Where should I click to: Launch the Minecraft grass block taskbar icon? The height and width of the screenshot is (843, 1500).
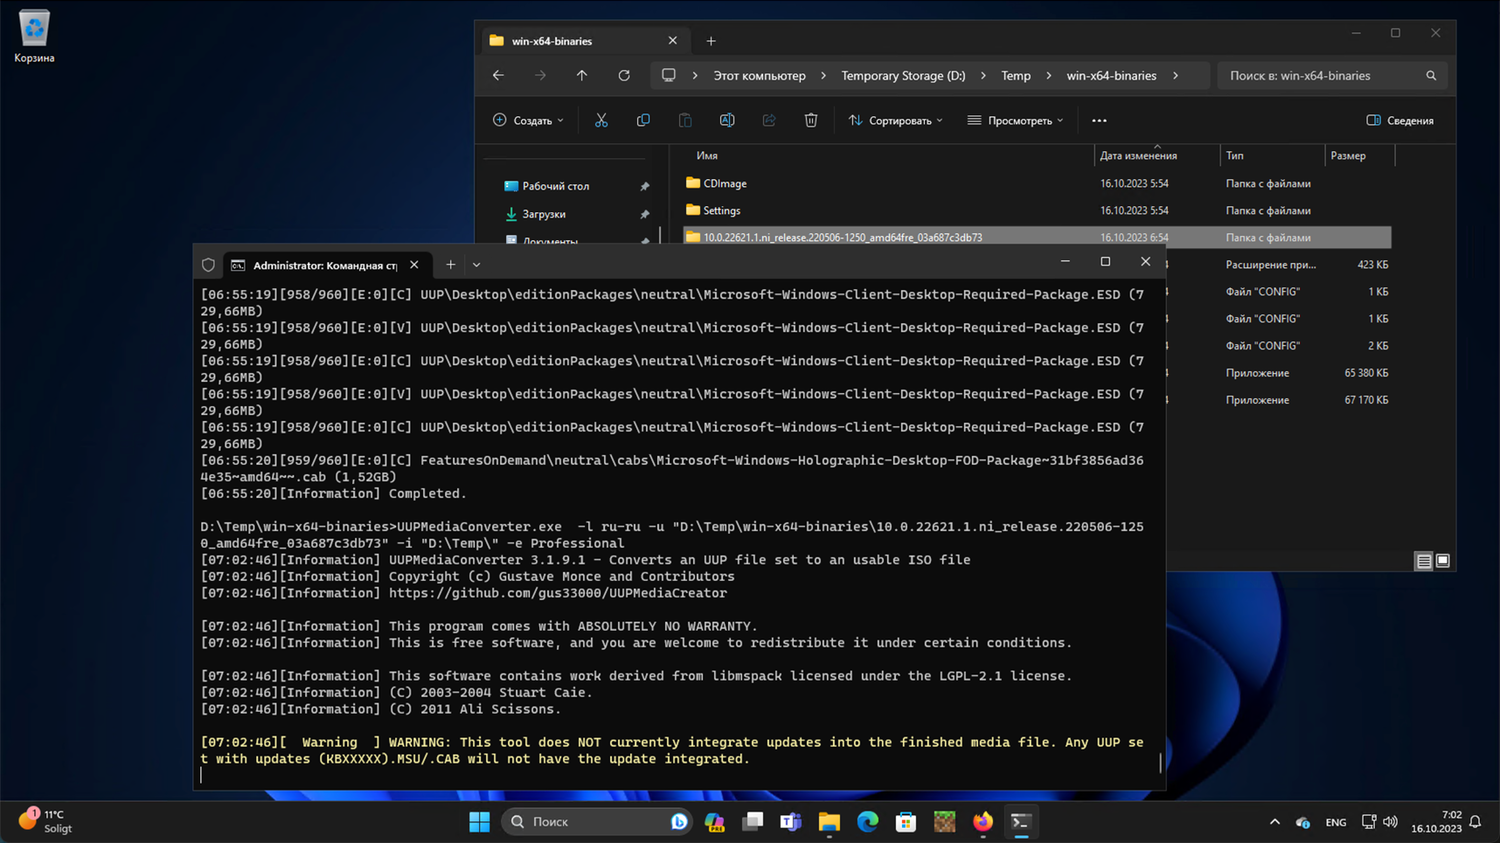tap(944, 821)
